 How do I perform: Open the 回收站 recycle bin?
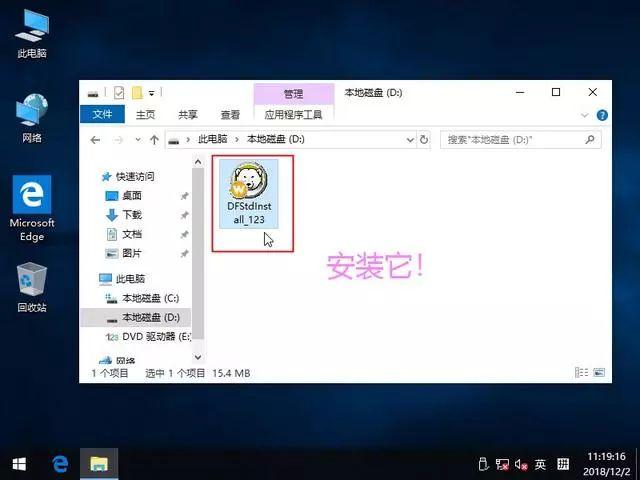32,288
